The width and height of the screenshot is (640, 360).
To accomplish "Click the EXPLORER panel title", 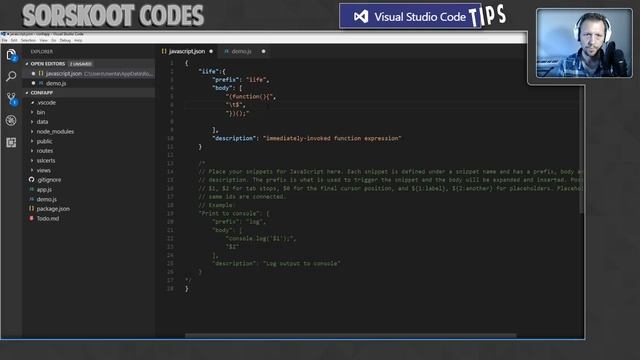I will (42, 52).
